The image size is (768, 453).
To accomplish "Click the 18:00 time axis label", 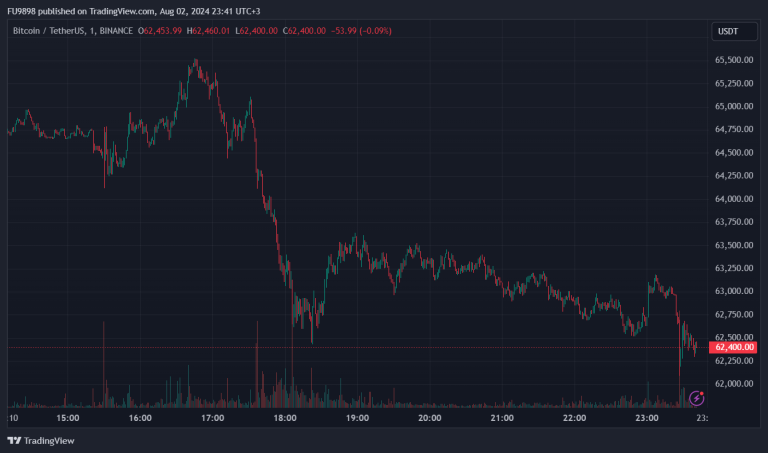I will click(285, 418).
